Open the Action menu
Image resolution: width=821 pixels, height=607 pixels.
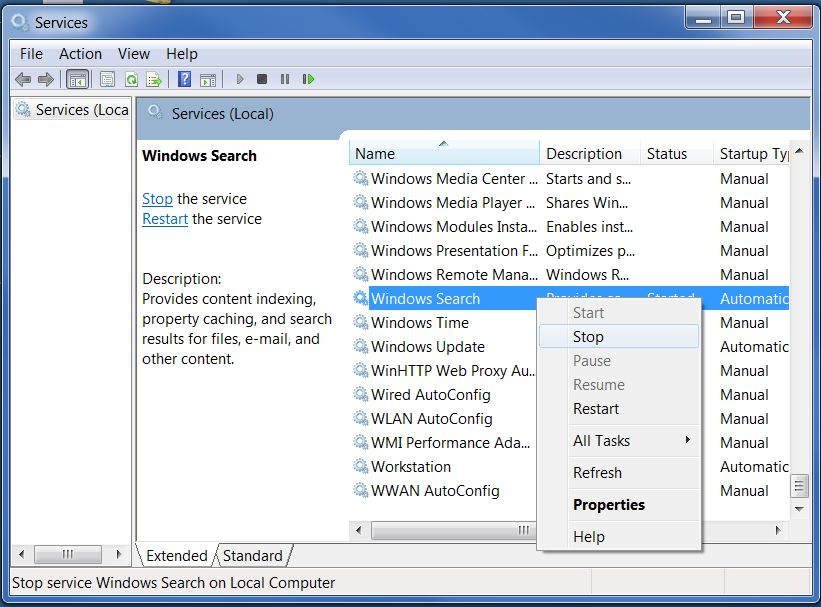[x=80, y=54]
